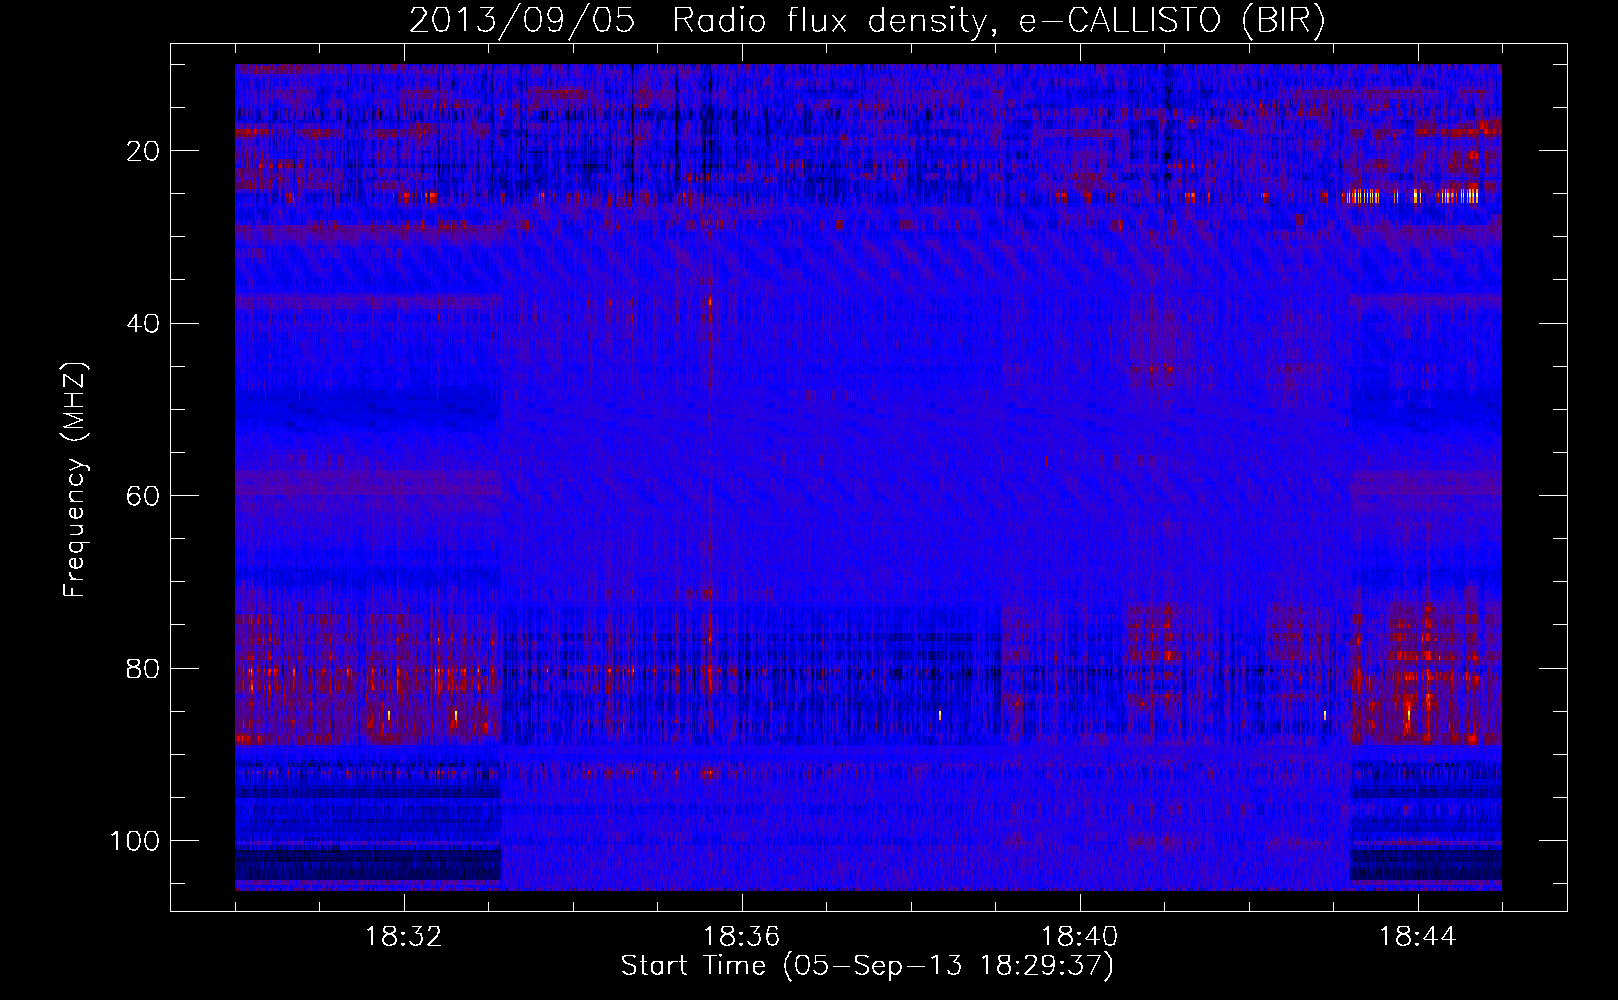Click the 18:44 time axis label
Image resolution: width=1618 pixels, height=1000 pixels.
click(1418, 937)
